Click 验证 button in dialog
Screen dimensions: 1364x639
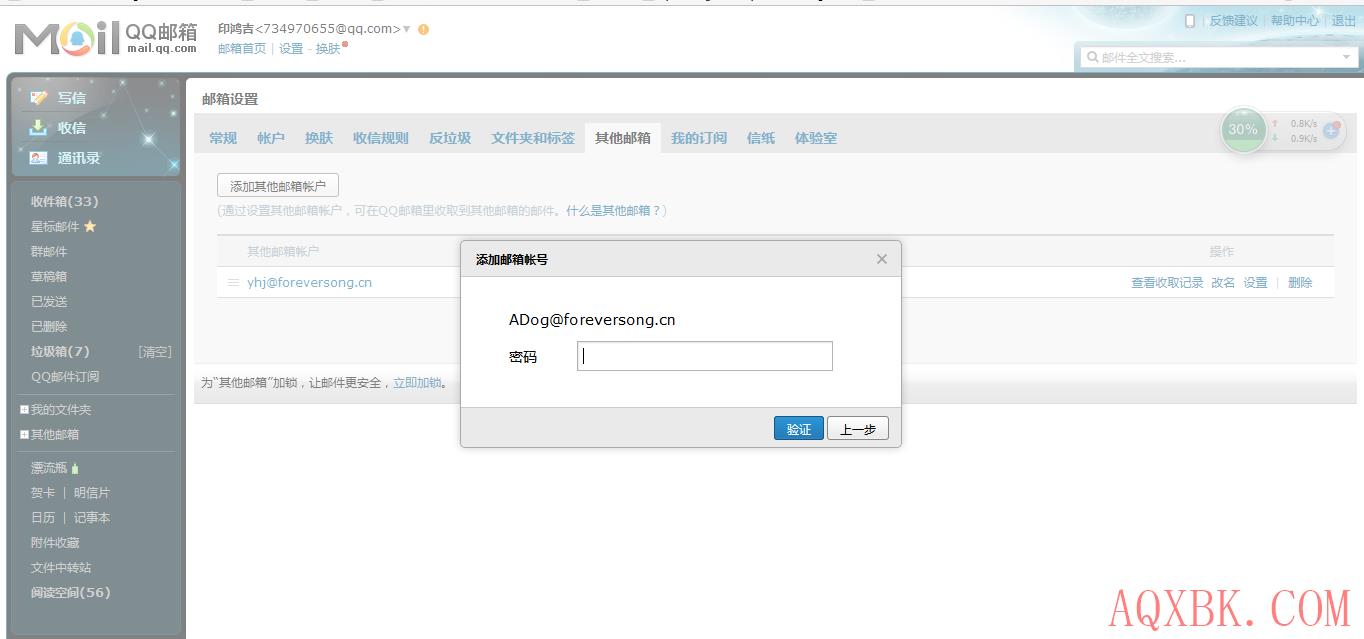click(x=799, y=428)
